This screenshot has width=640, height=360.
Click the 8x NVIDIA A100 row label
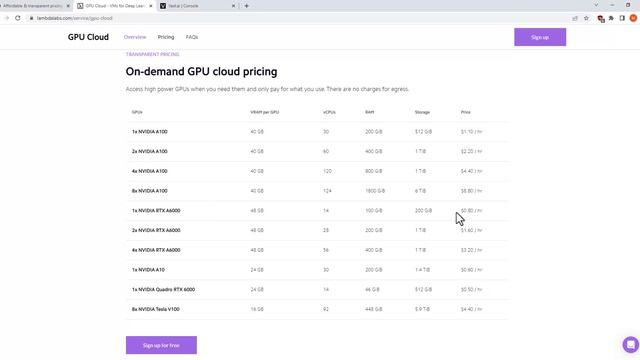[x=149, y=191]
